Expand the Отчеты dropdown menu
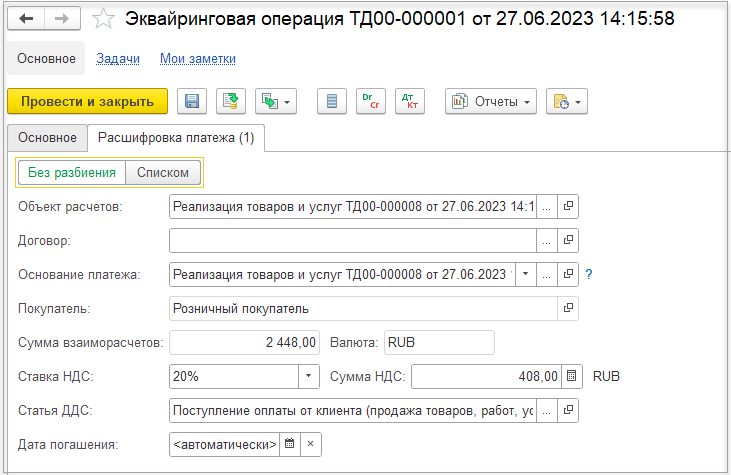Viewport: 731px width, 475px height. [x=491, y=101]
